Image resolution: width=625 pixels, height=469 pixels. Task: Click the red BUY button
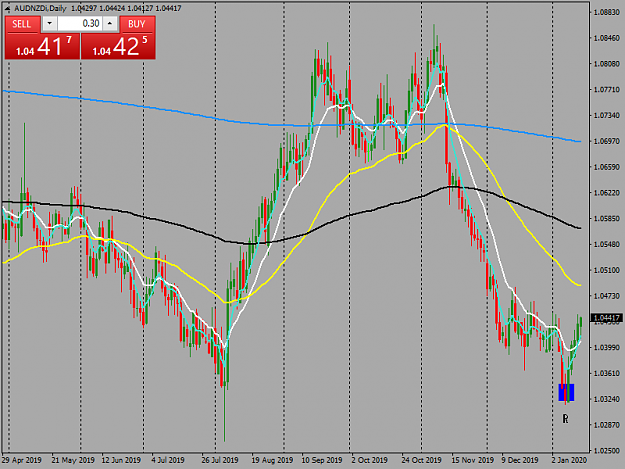(137, 24)
